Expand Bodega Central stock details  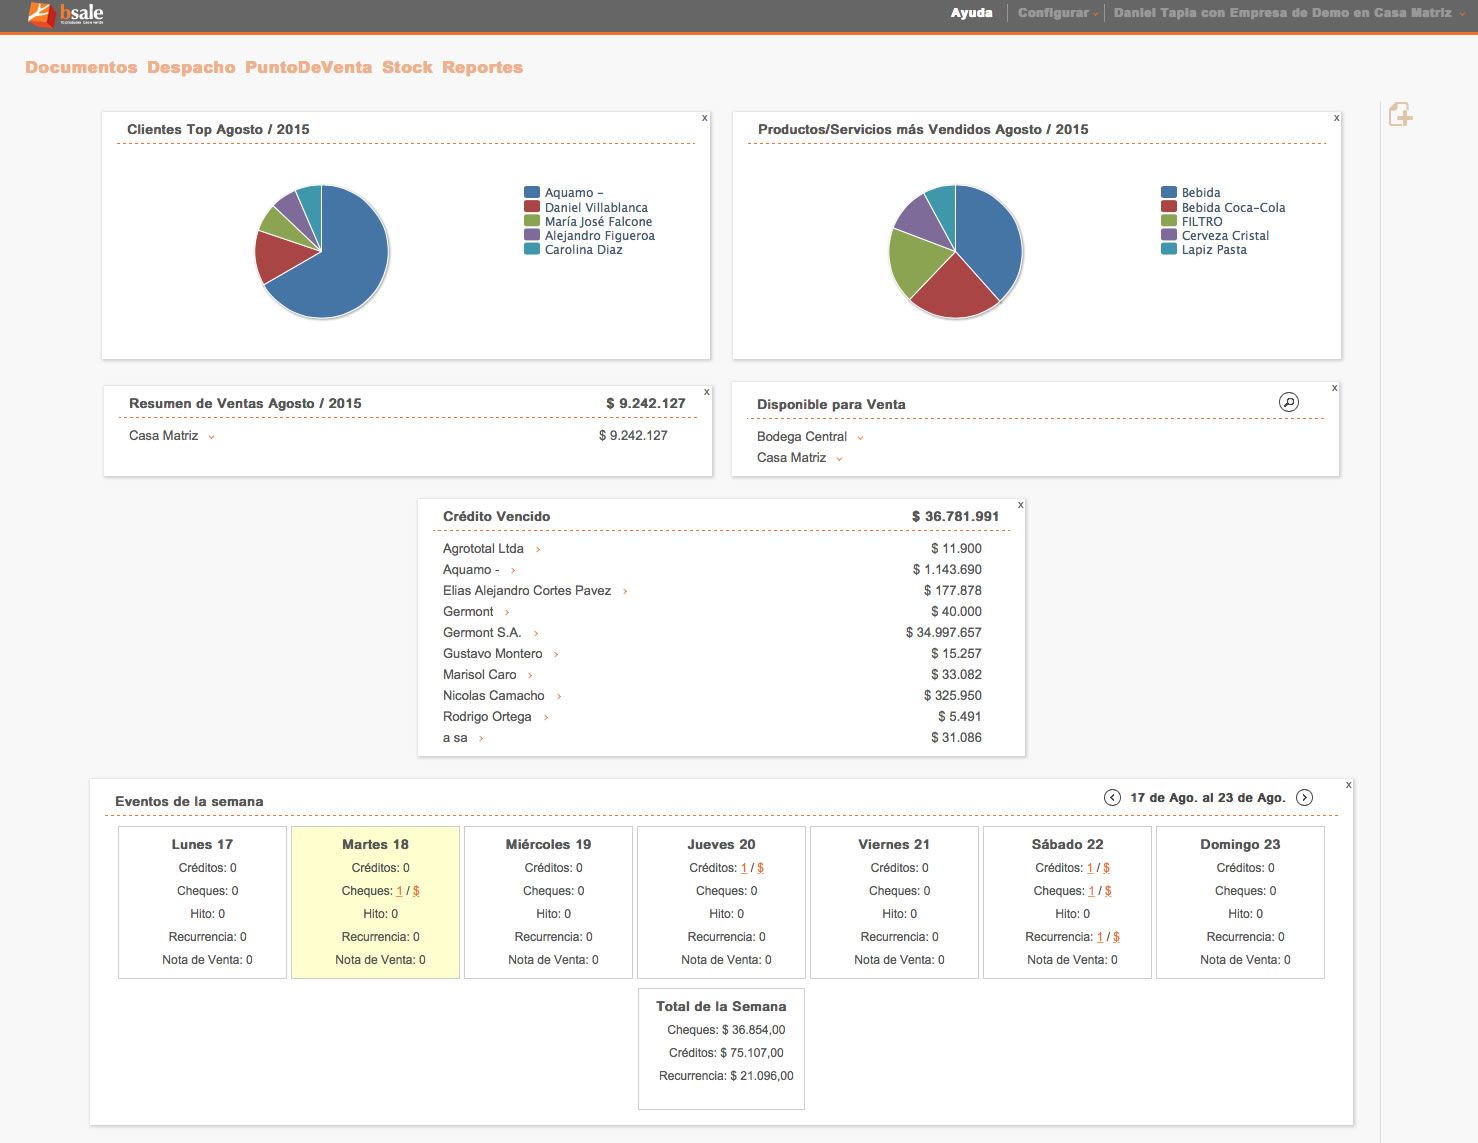point(860,437)
